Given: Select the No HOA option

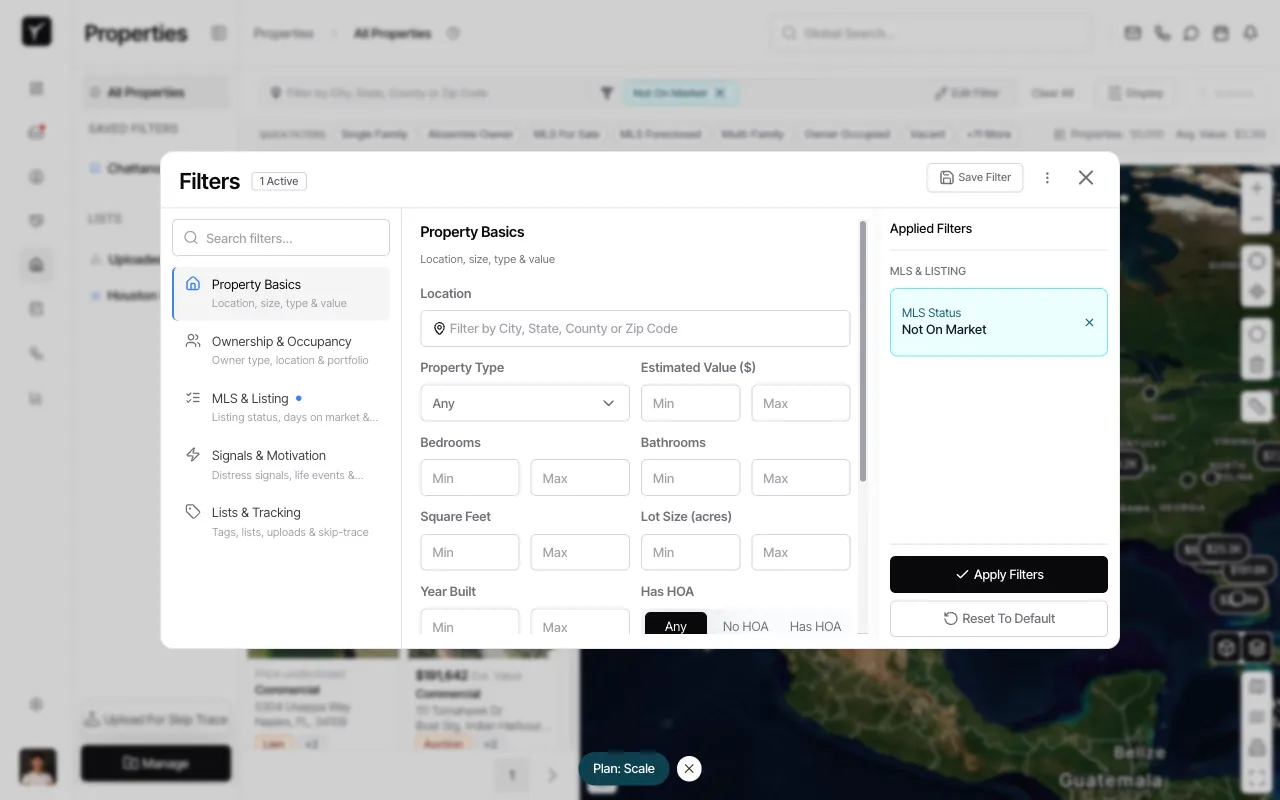Looking at the screenshot, I should 745,625.
